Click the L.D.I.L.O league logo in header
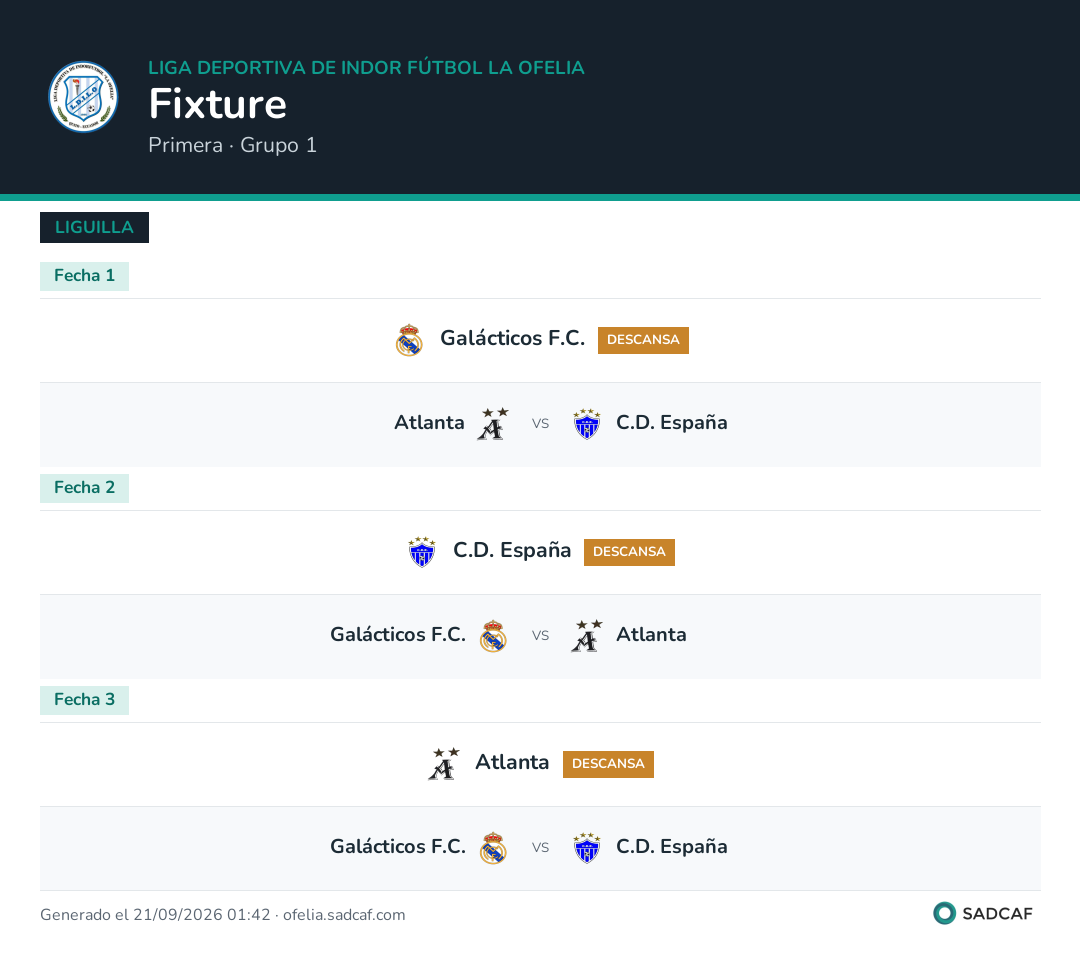 (x=83, y=96)
